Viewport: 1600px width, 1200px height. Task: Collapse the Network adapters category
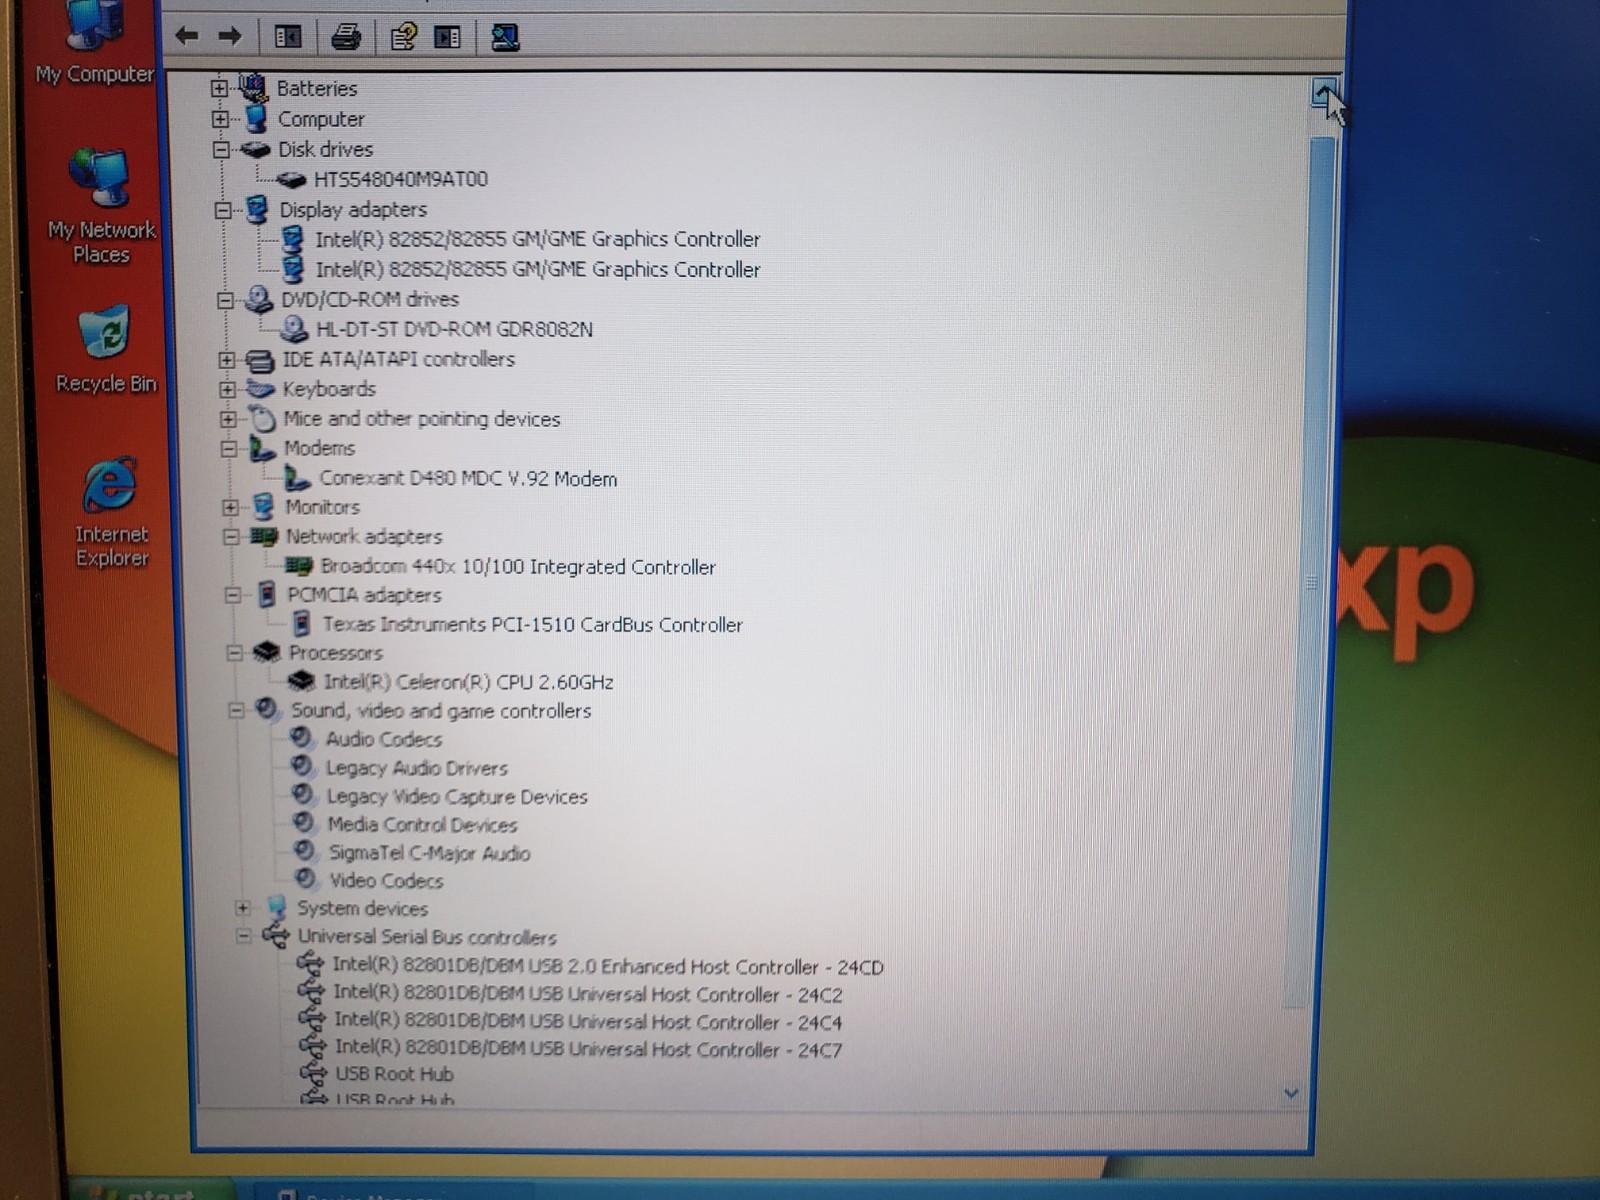pyautogui.click(x=231, y=537)
